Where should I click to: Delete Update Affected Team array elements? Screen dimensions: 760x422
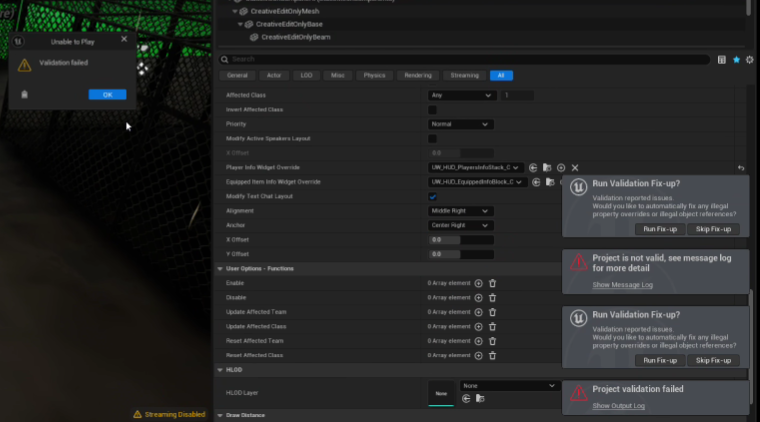(x=492, y=313)
